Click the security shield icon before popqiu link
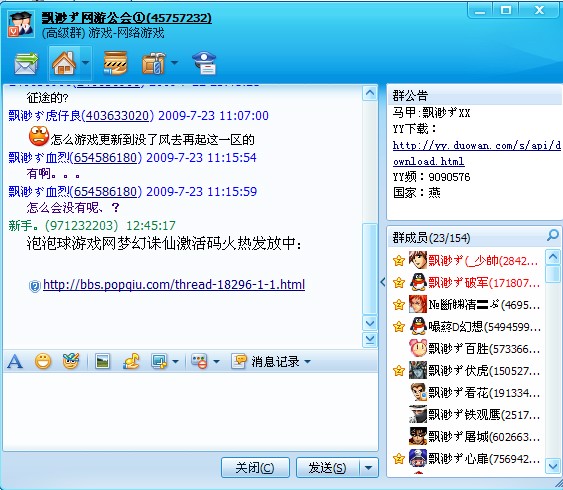The image size is (563, 490). (34, 286)
